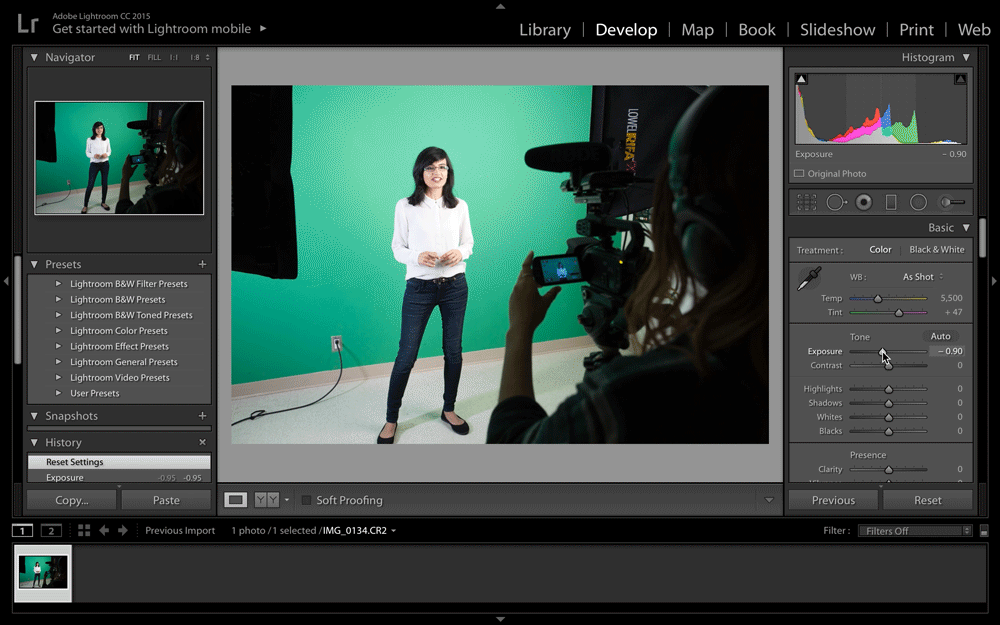
Task: Go forward with filmstrip right arrow
Action: click(x=122, y=531)
